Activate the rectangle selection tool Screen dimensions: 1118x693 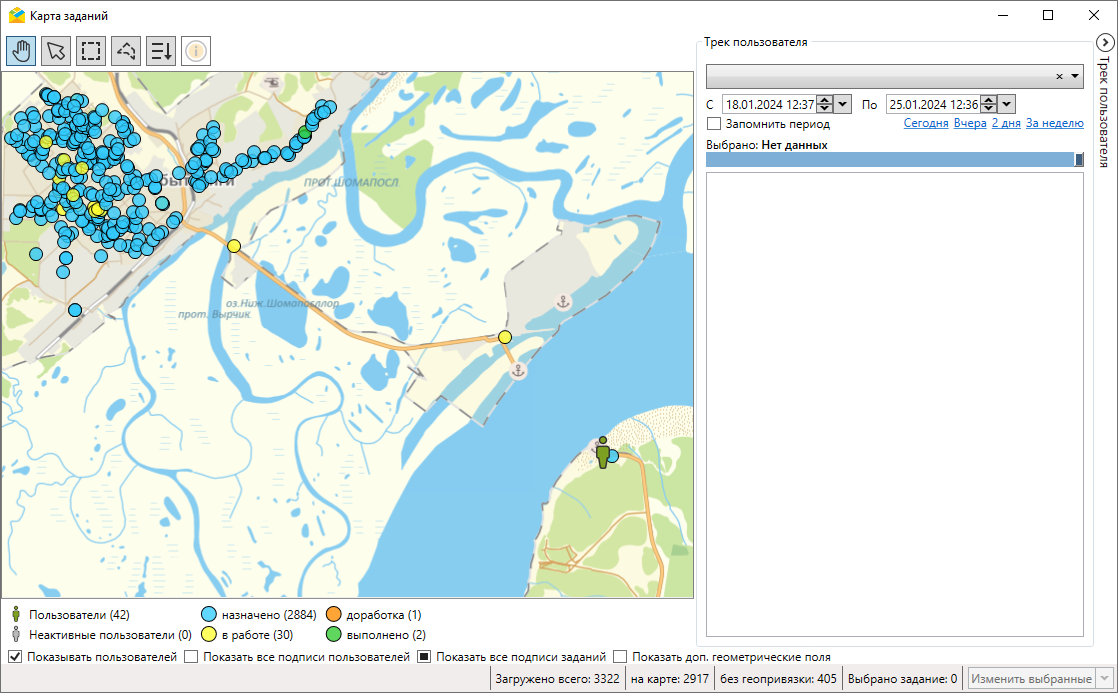[91, 50]
